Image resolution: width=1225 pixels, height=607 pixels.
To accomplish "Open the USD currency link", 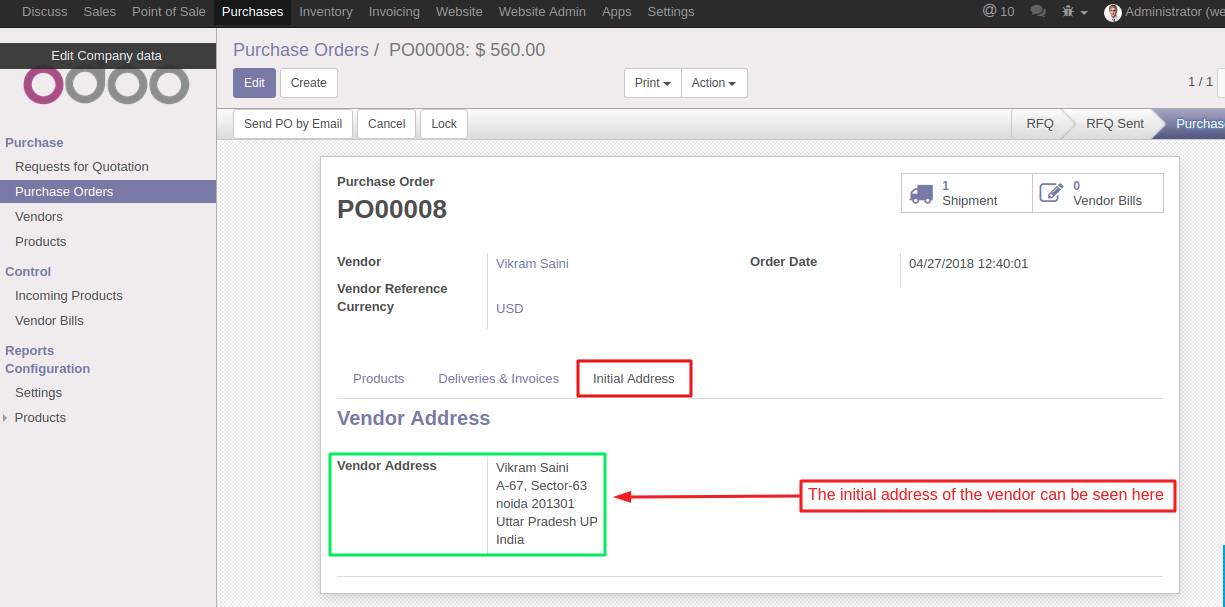I will (510, 309).
